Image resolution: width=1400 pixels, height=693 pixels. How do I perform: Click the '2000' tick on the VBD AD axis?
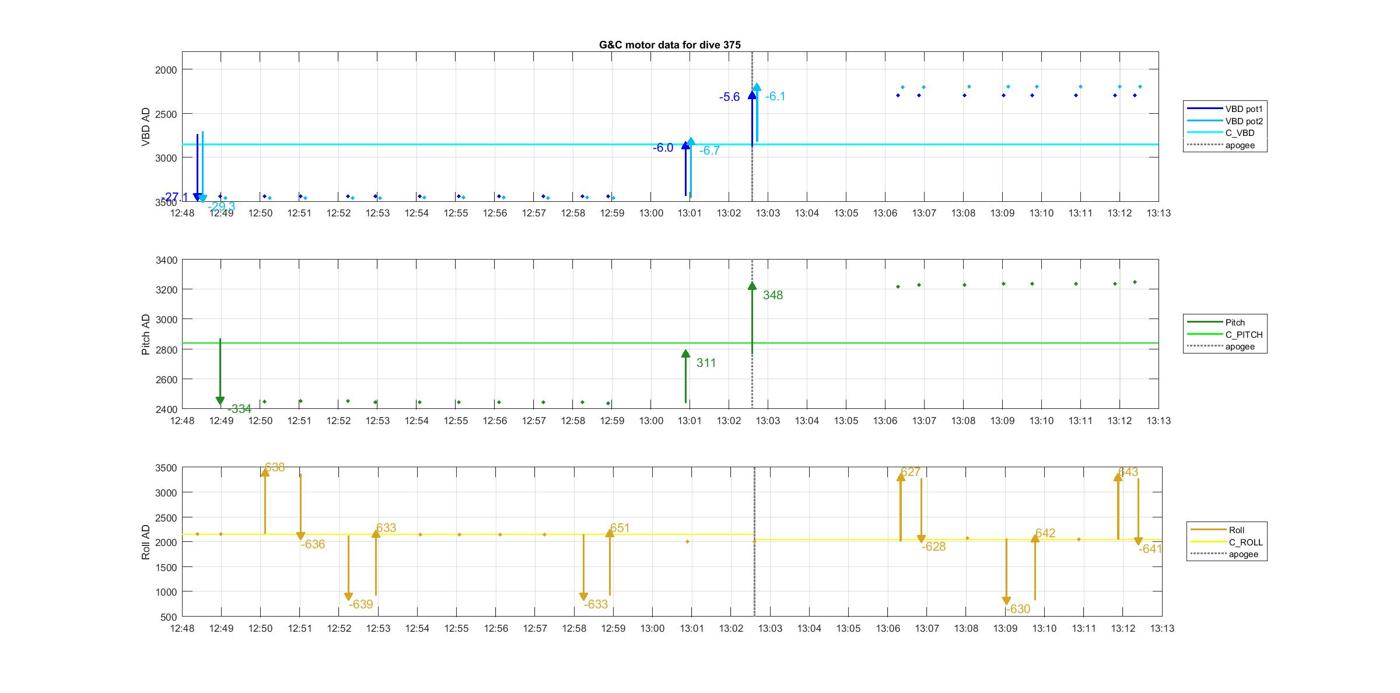tap(166, 70)
